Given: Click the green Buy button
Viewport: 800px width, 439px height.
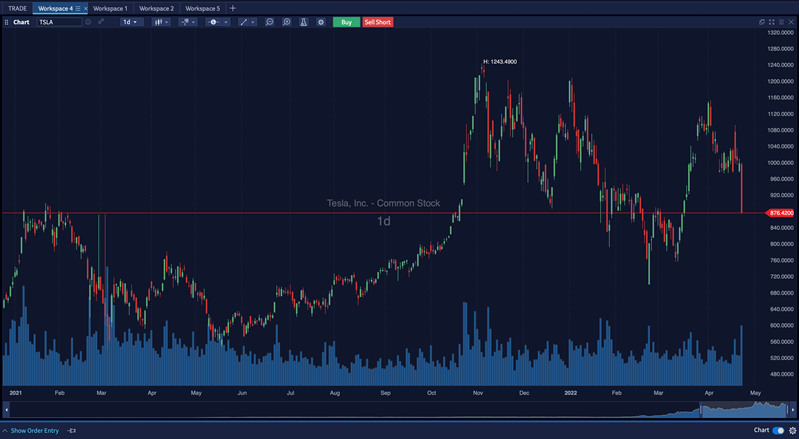Looking at the screenshot, I should point(346,21).
